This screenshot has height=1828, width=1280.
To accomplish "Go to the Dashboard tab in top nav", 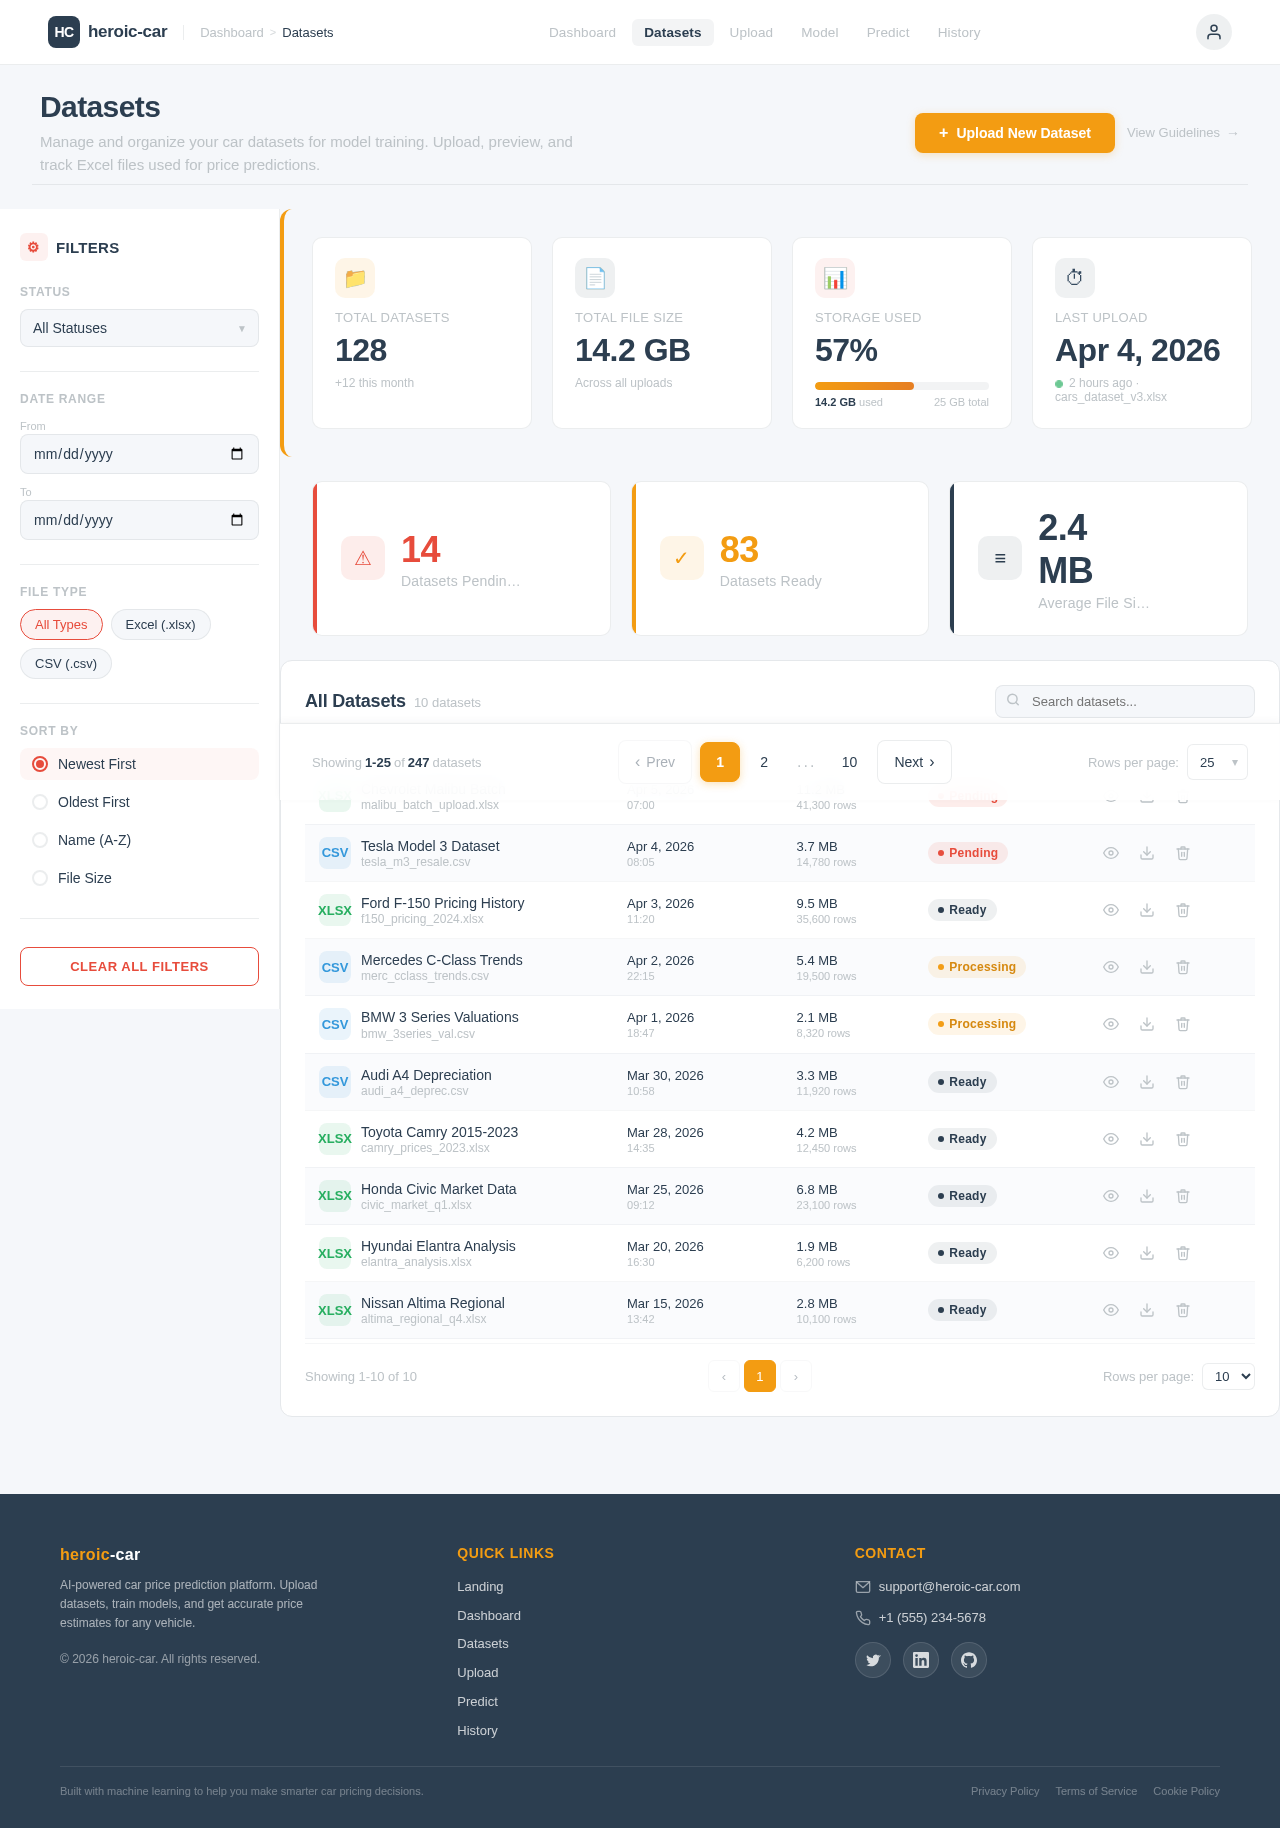I will (x=582, y=33).
